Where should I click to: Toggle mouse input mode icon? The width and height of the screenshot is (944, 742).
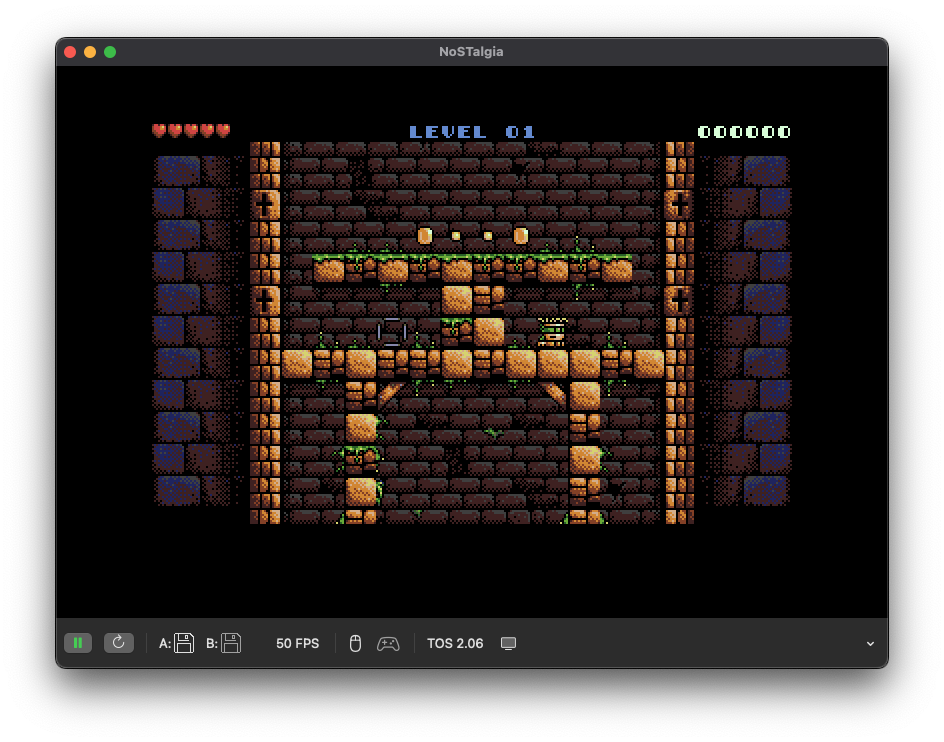[354, 643]
